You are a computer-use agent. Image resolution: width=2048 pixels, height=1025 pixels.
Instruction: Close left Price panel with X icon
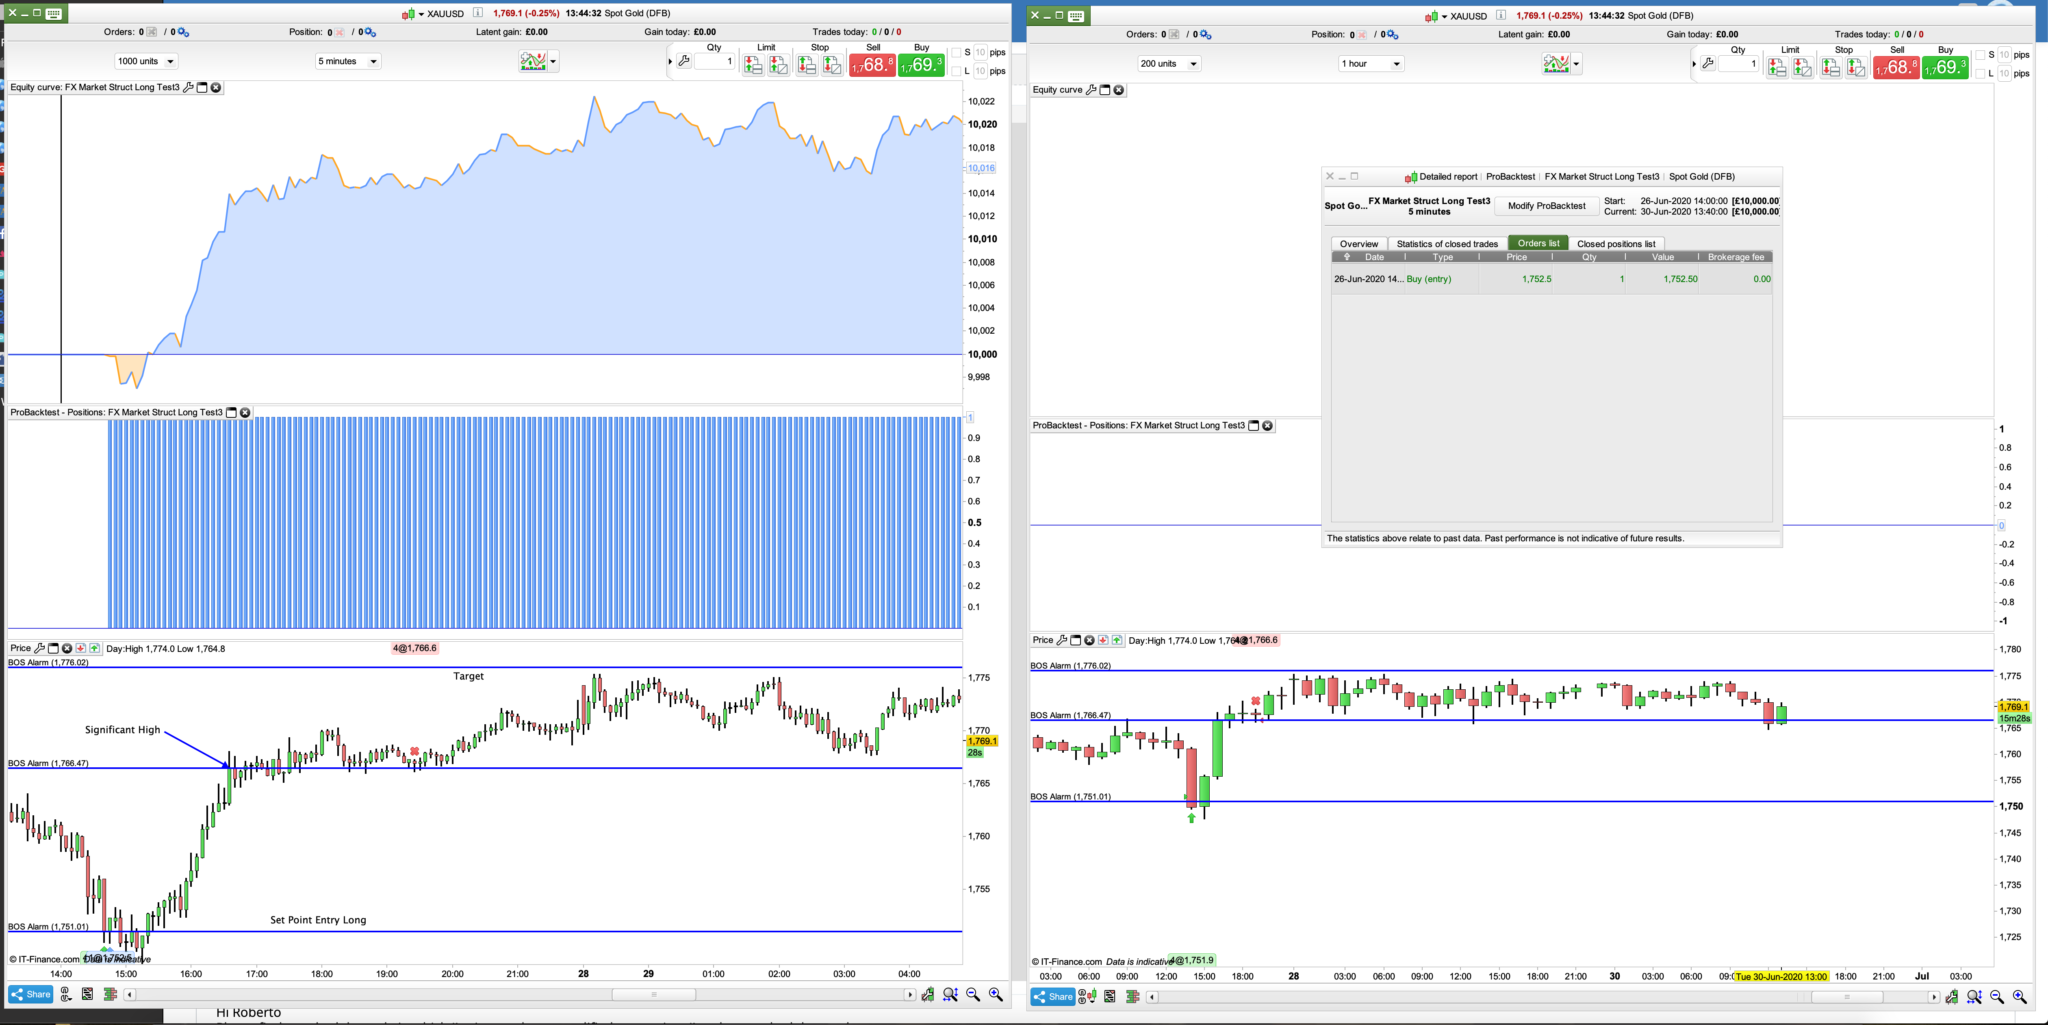pos(67,648)
